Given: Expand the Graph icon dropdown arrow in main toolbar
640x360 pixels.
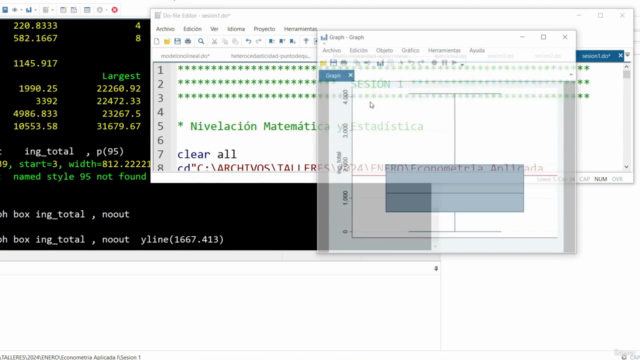Looking at the screenshot, I should 35,10.
